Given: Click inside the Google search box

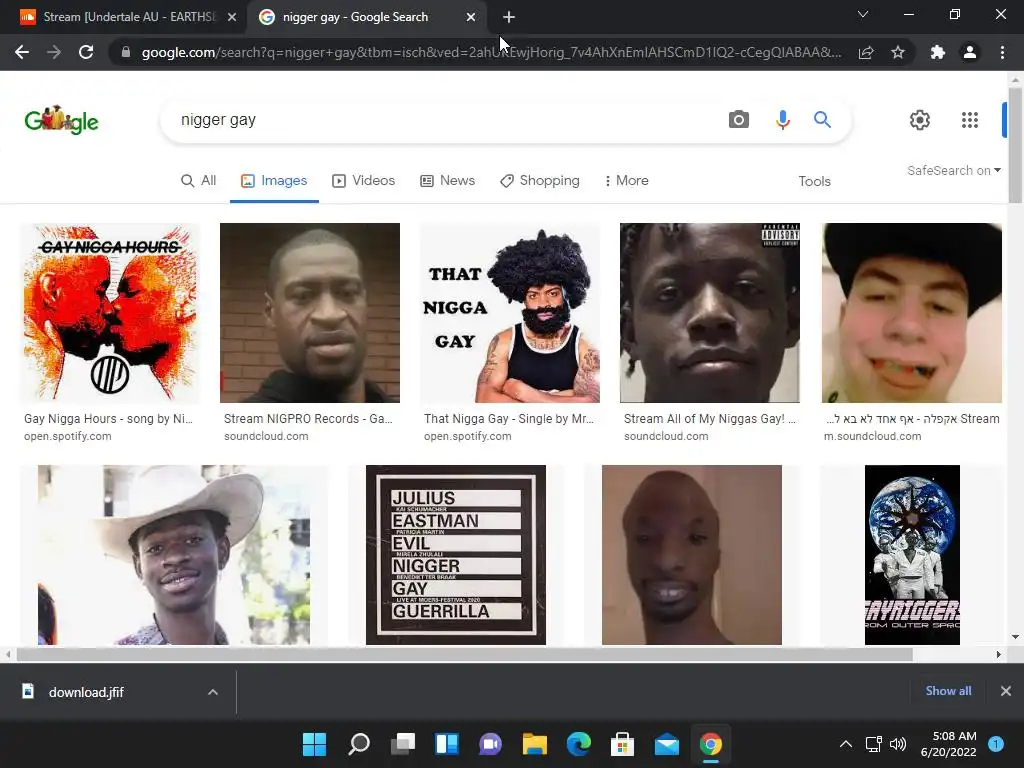Looking at the screenshot, I should [x=444, y=120].
